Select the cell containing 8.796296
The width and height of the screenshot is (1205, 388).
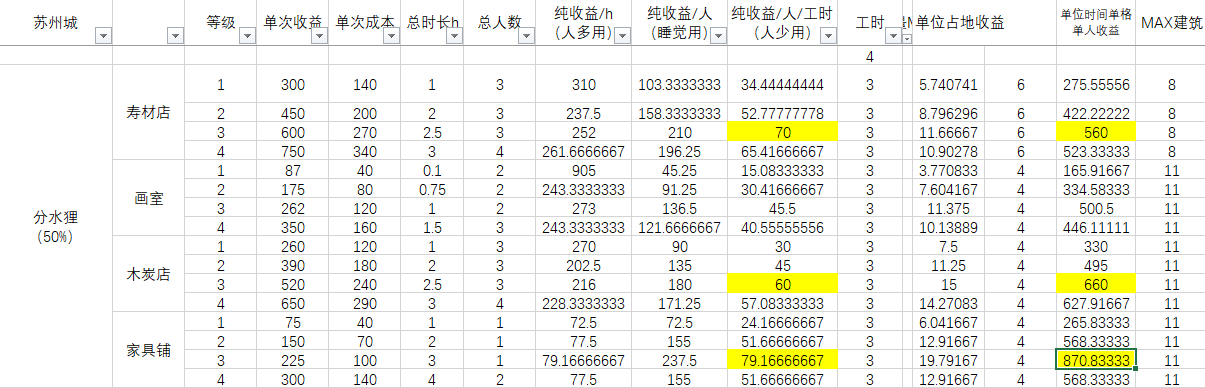coord(949,112)
